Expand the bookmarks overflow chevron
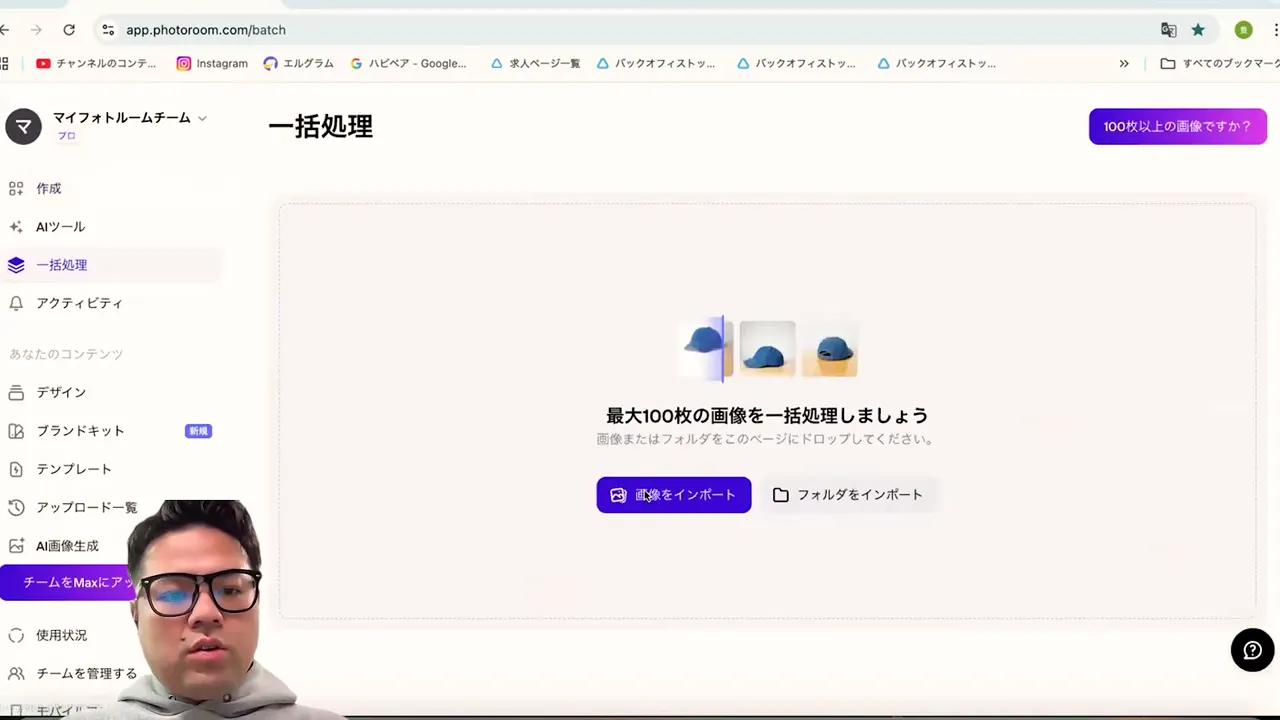Image resolution: width=1280 pixels, height=720 pixels. [1124, 63]
